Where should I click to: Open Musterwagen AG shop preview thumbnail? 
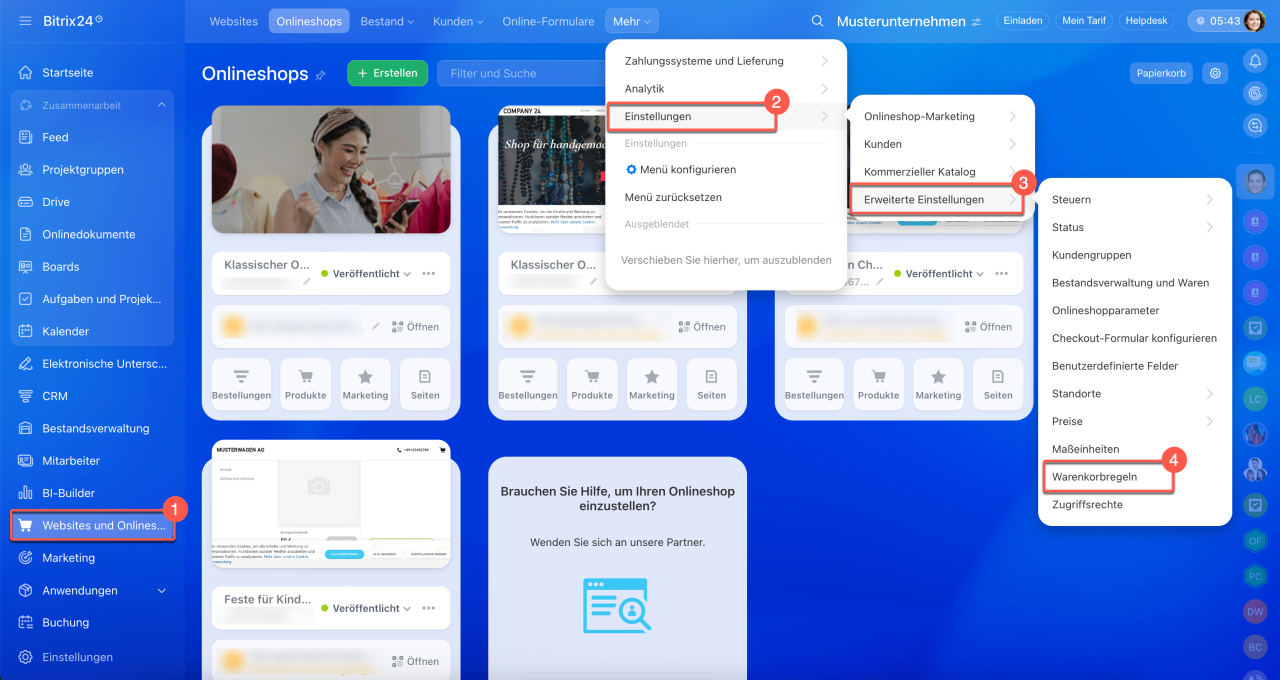point(332,504)
